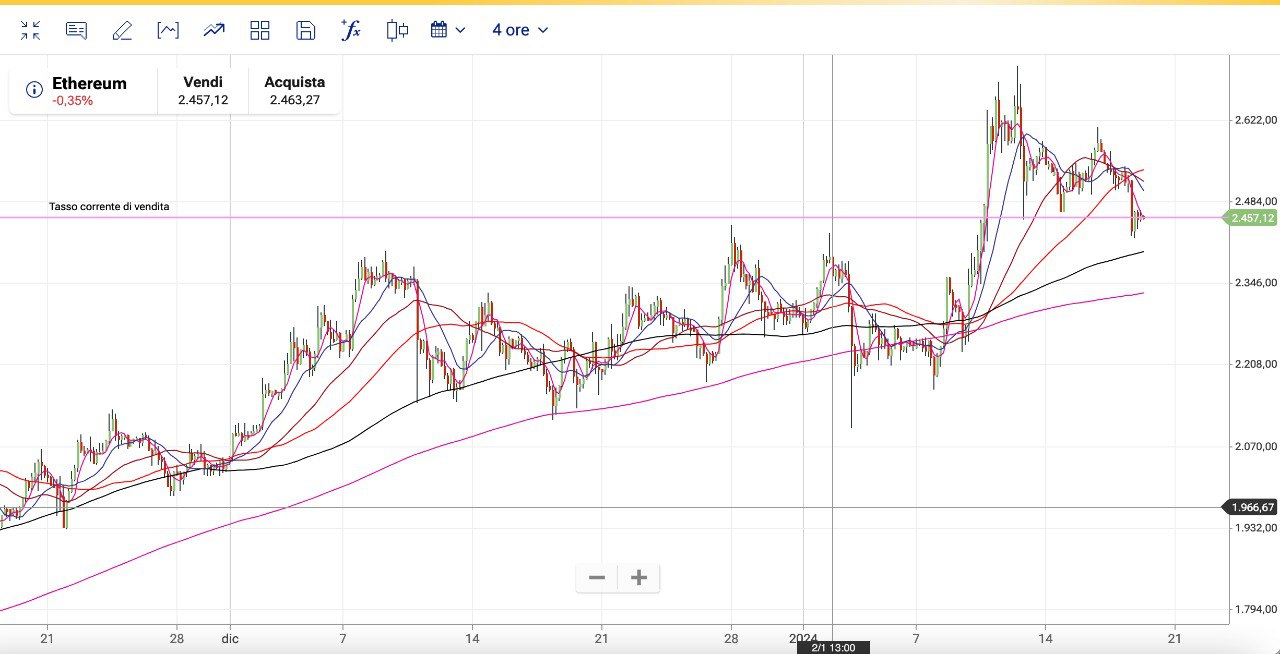Click the floppy disk save icon

(306, 30)
